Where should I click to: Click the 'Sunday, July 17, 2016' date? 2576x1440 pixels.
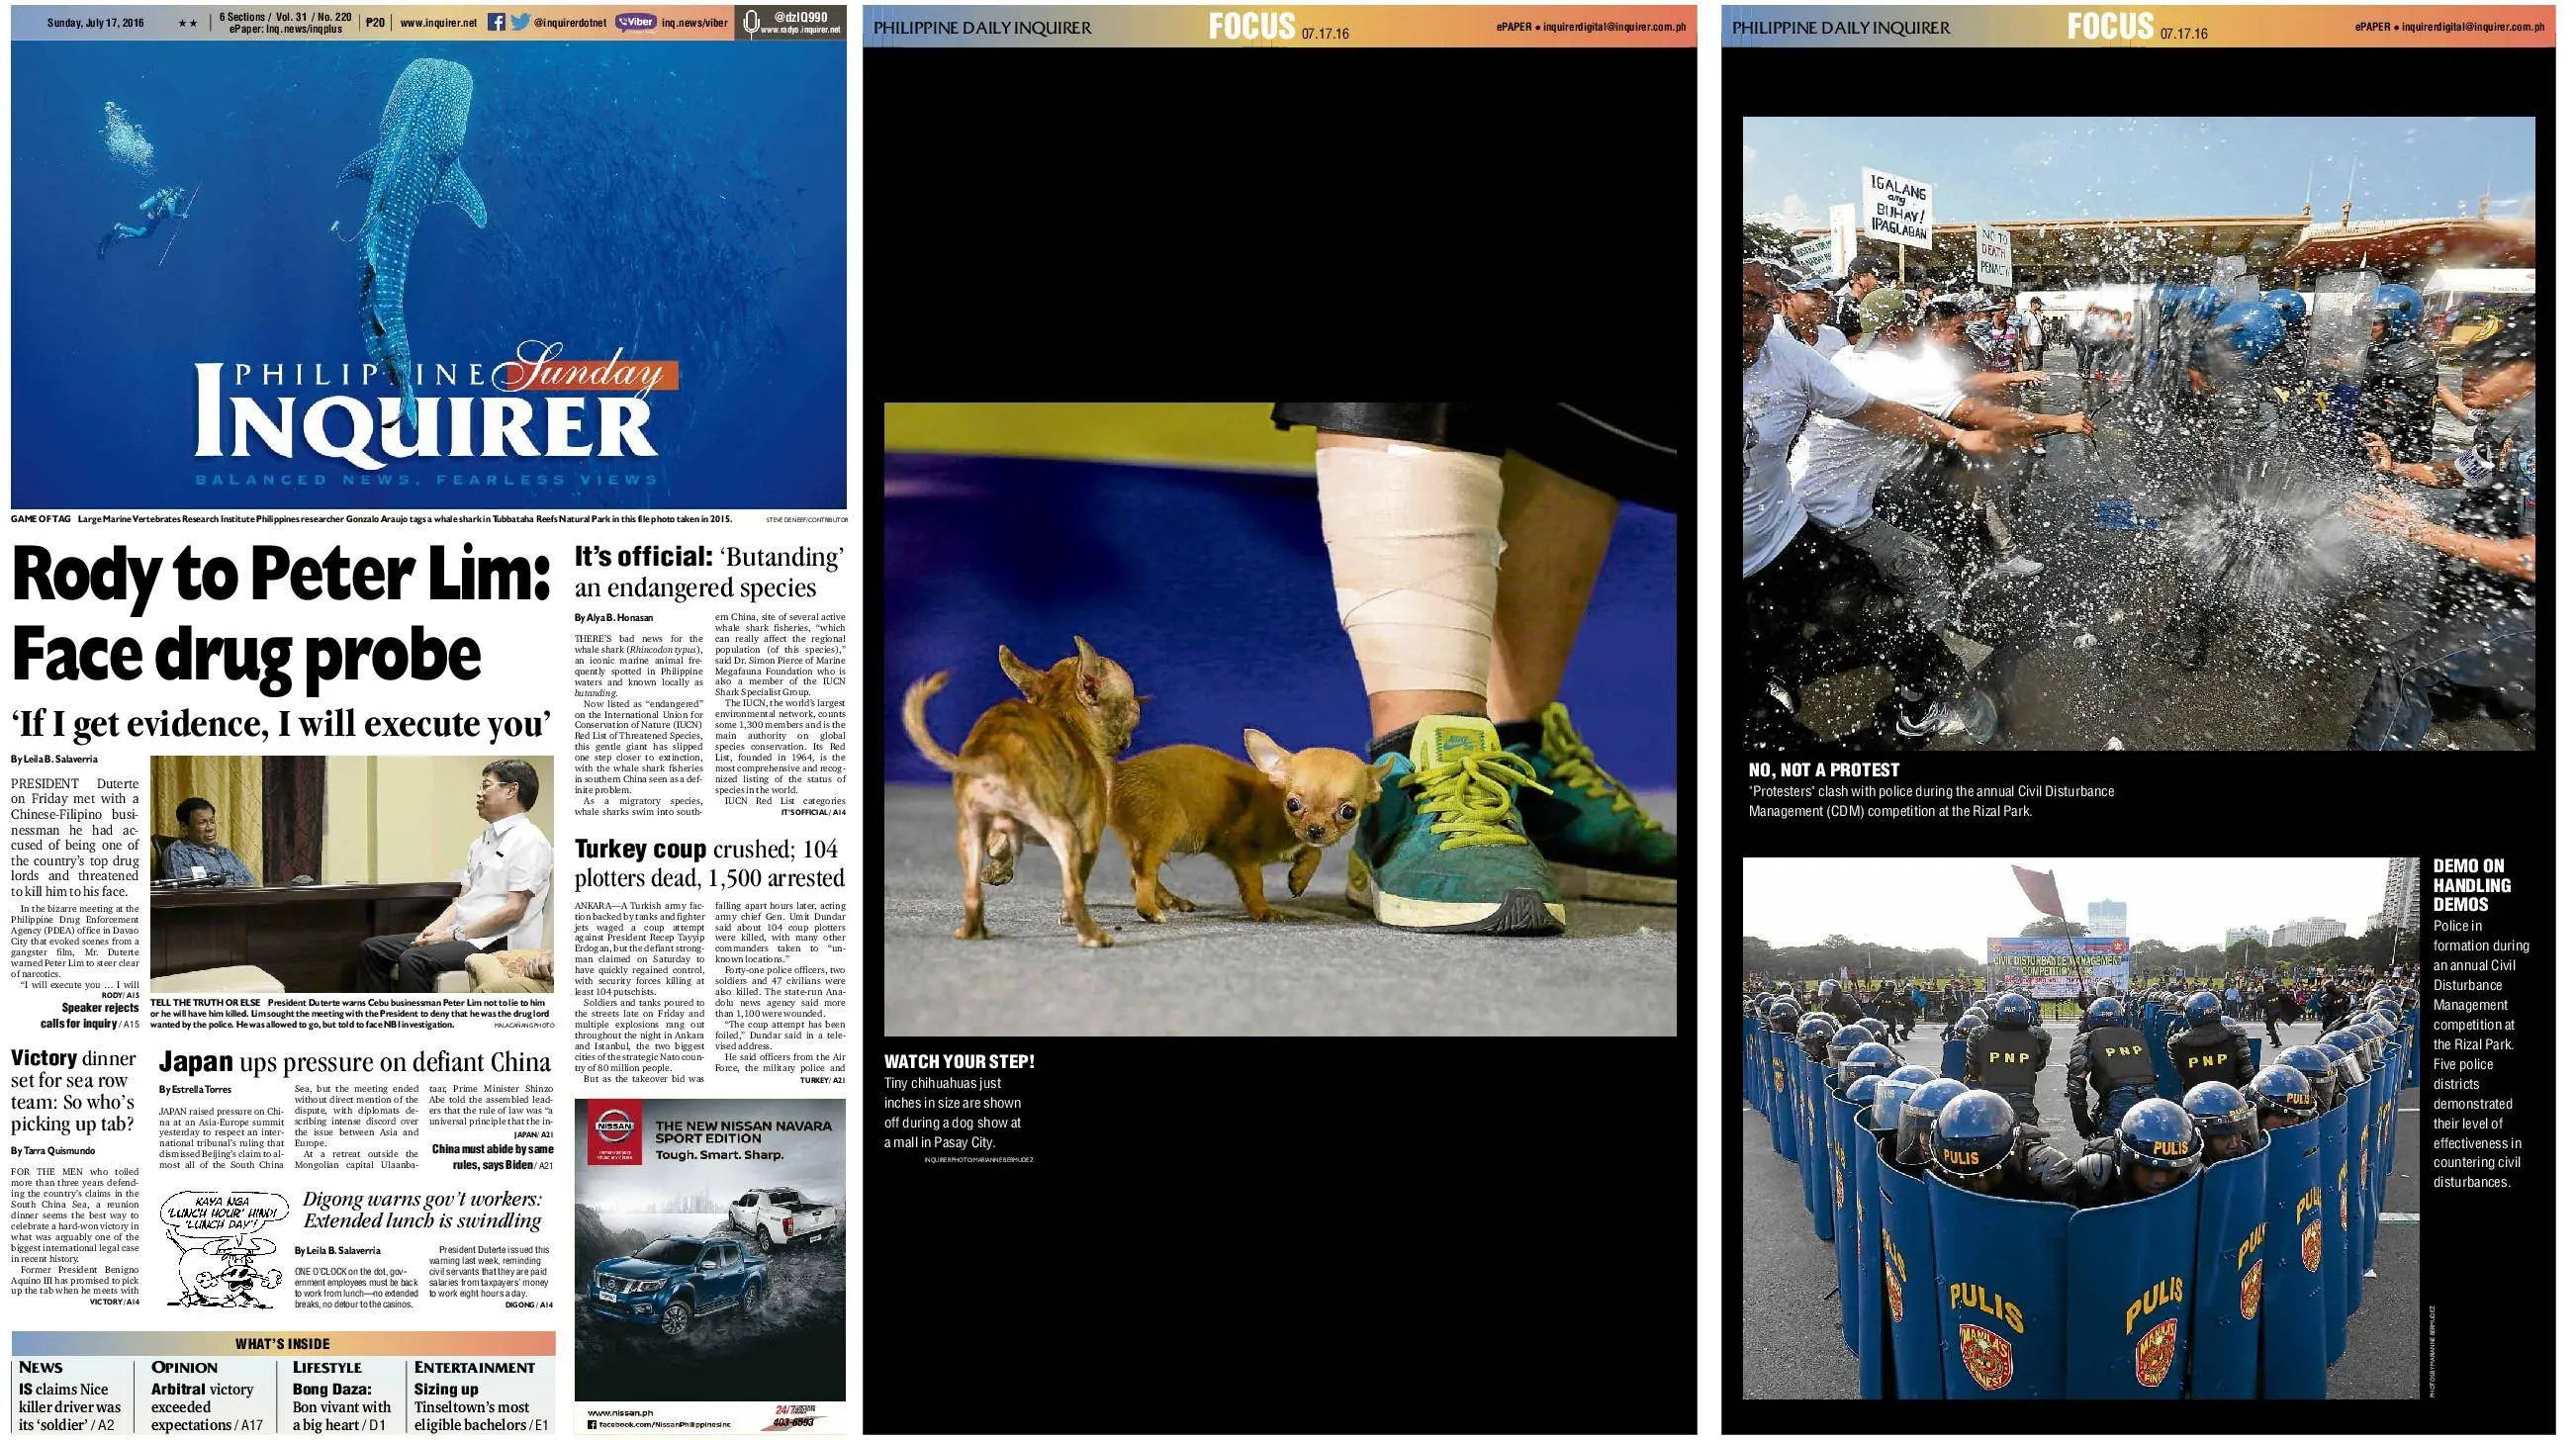[95, 22]
